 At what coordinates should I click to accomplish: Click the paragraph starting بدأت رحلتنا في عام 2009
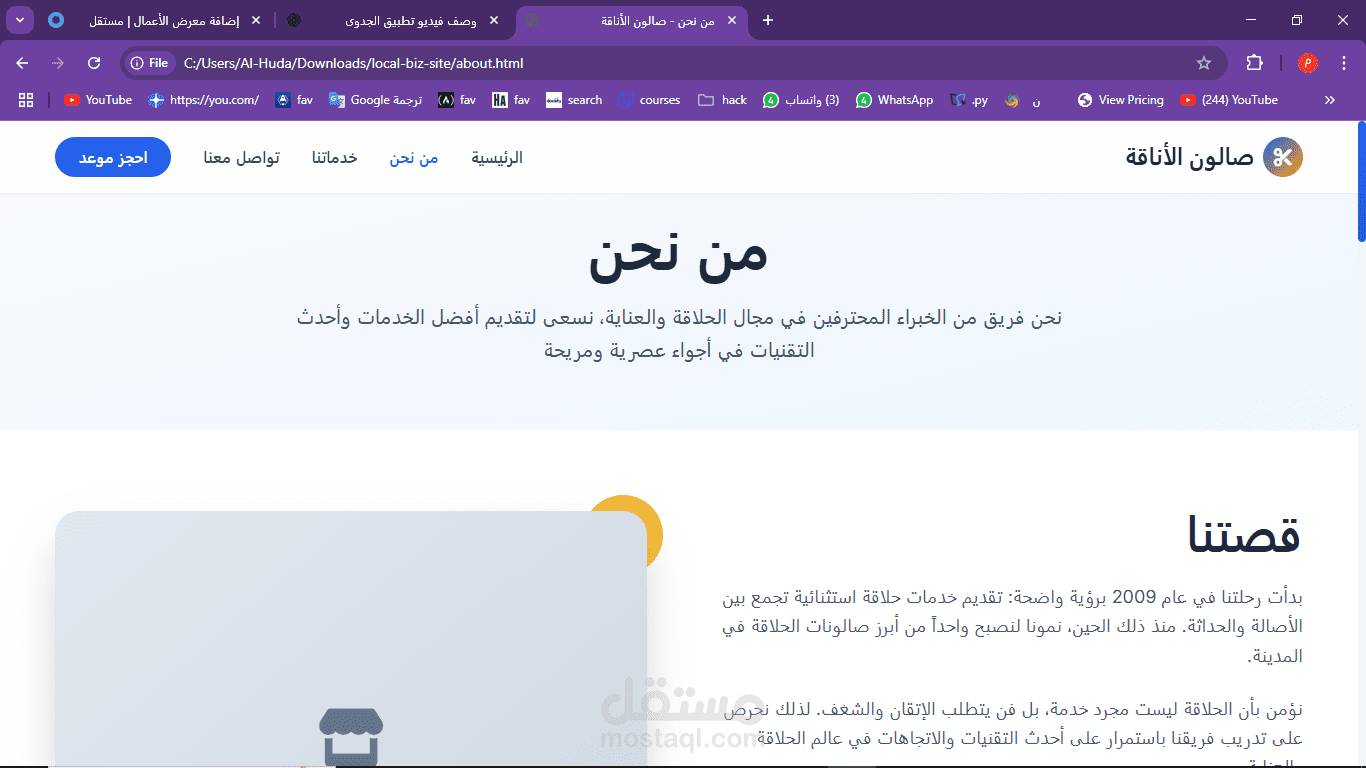pyautogui.click(x=1012, y=627)
